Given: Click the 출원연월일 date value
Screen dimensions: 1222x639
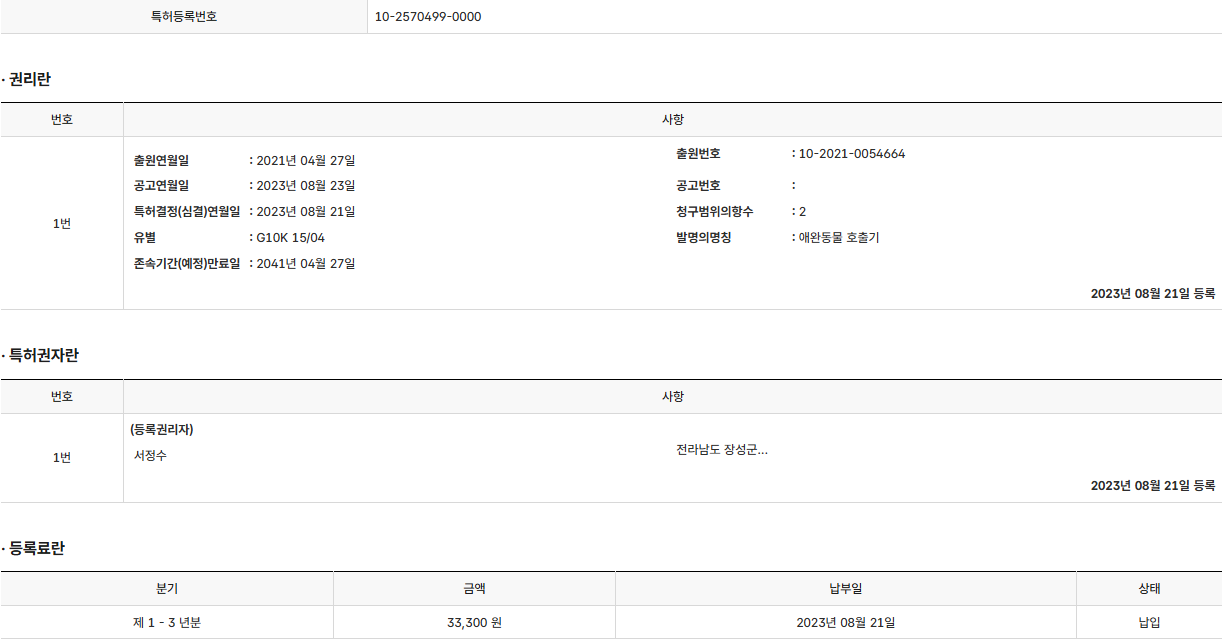Looking at the screenshot, I should 305,160.
